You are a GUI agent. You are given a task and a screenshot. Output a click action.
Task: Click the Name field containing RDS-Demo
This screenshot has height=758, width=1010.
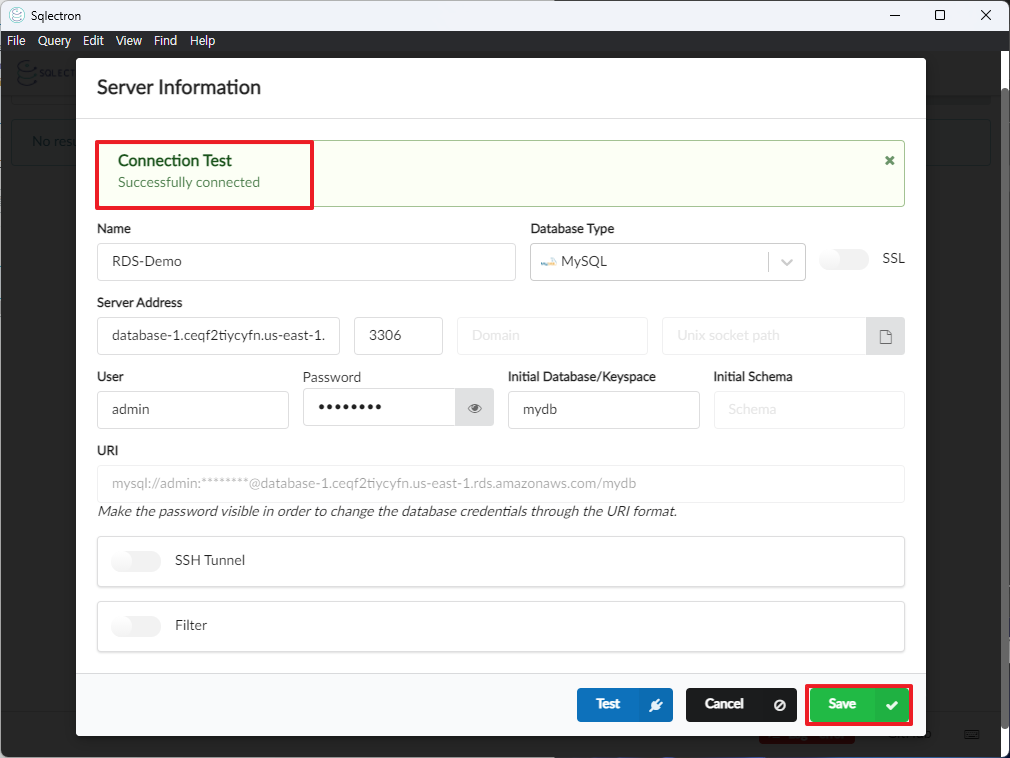coord(306,262)
